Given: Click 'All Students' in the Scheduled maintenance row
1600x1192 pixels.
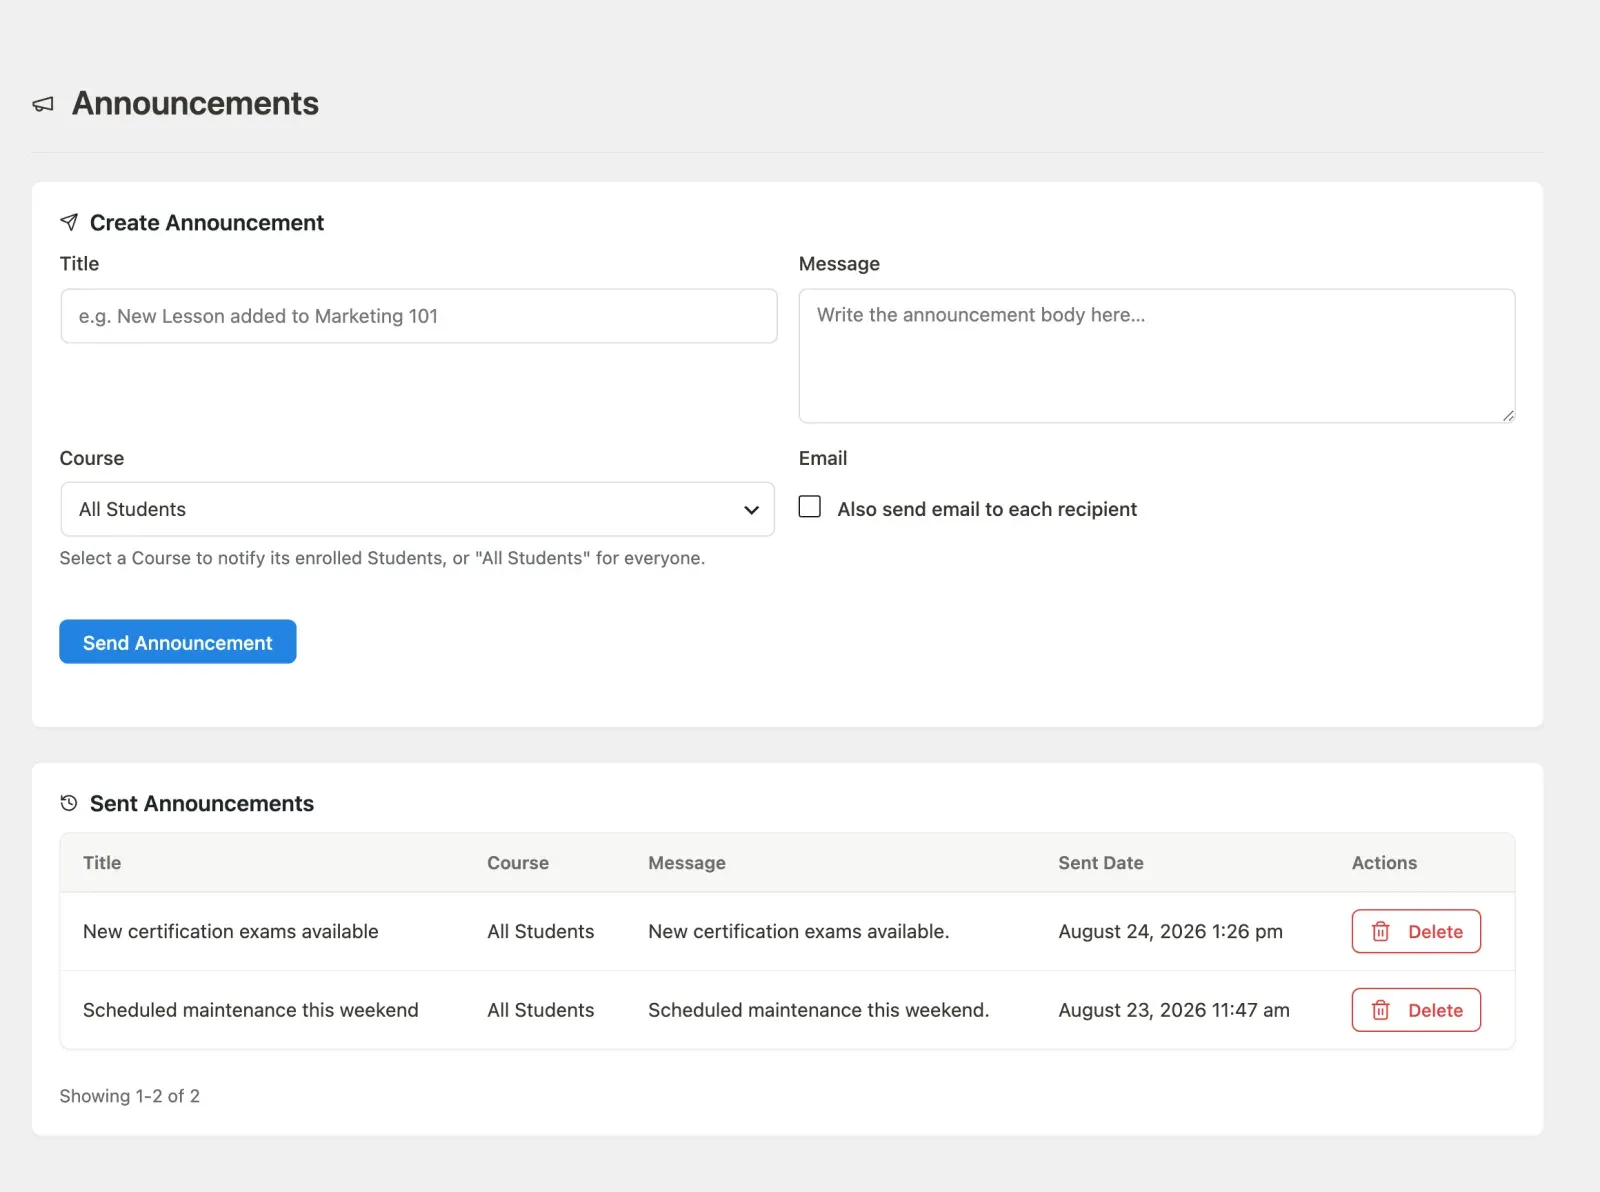Looking at the screenshot, I should [541, 1010].
